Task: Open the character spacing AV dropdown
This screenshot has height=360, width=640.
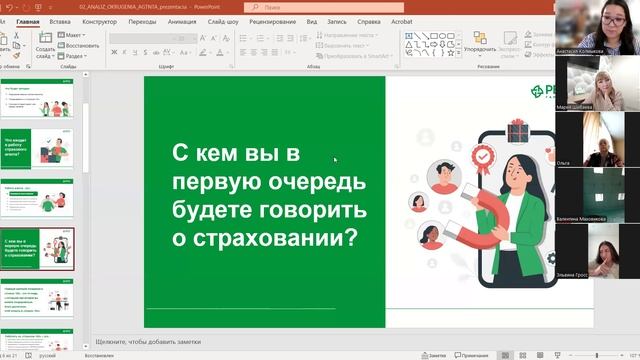Action: [168, 53]
